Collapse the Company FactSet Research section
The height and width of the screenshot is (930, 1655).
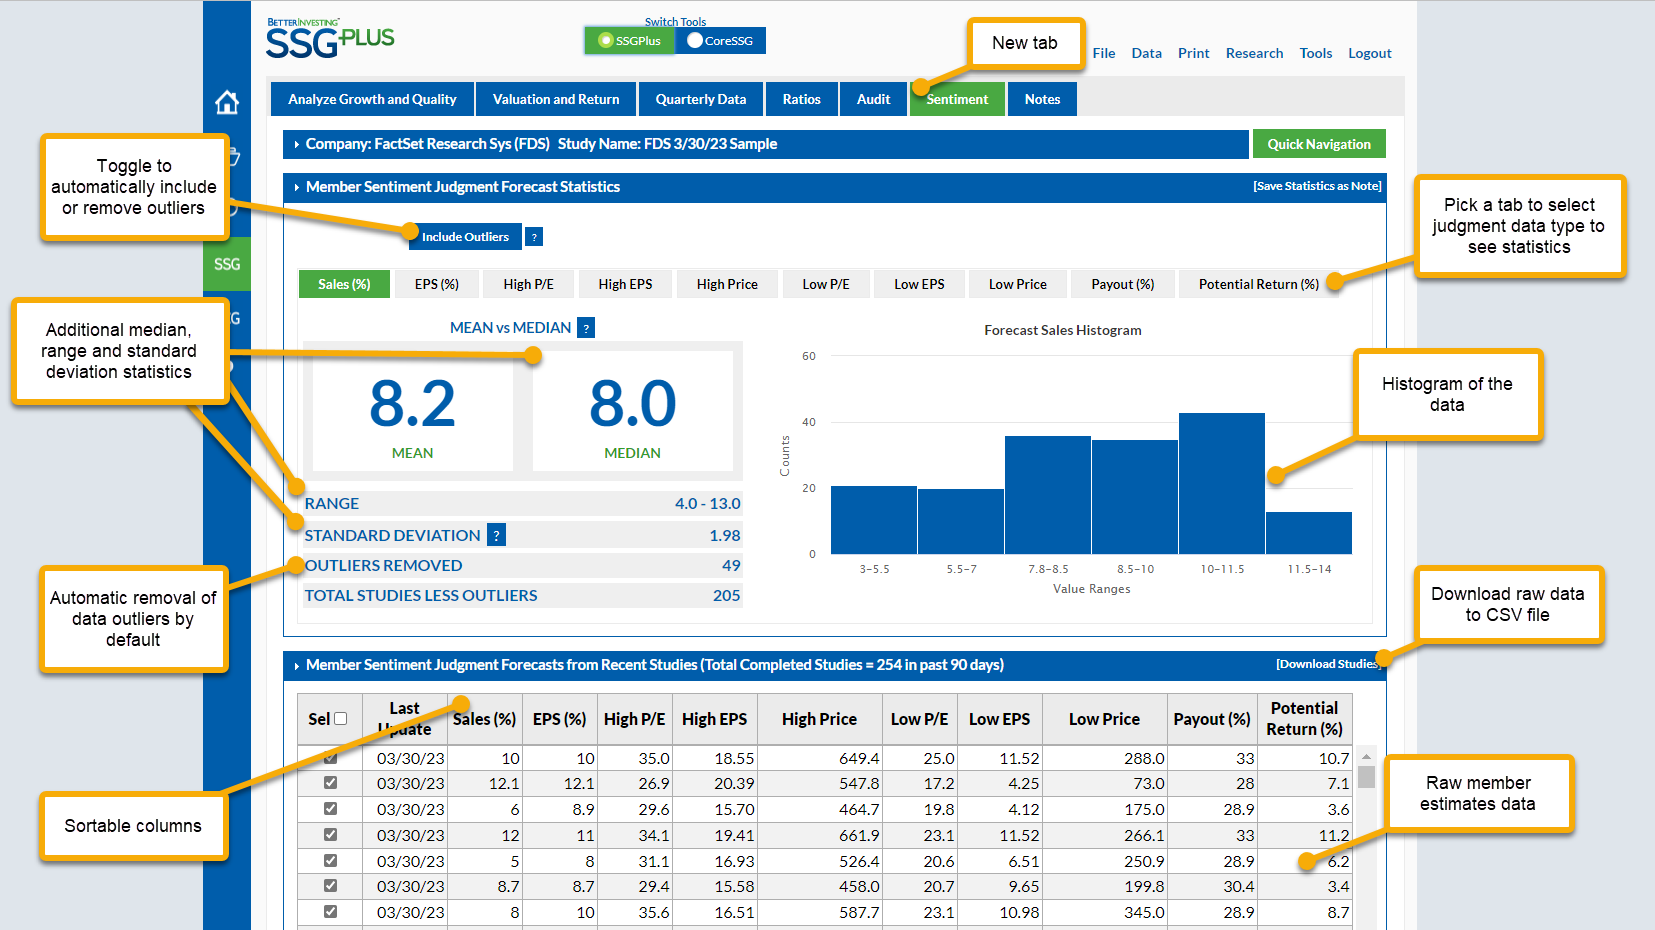[297, 144]
